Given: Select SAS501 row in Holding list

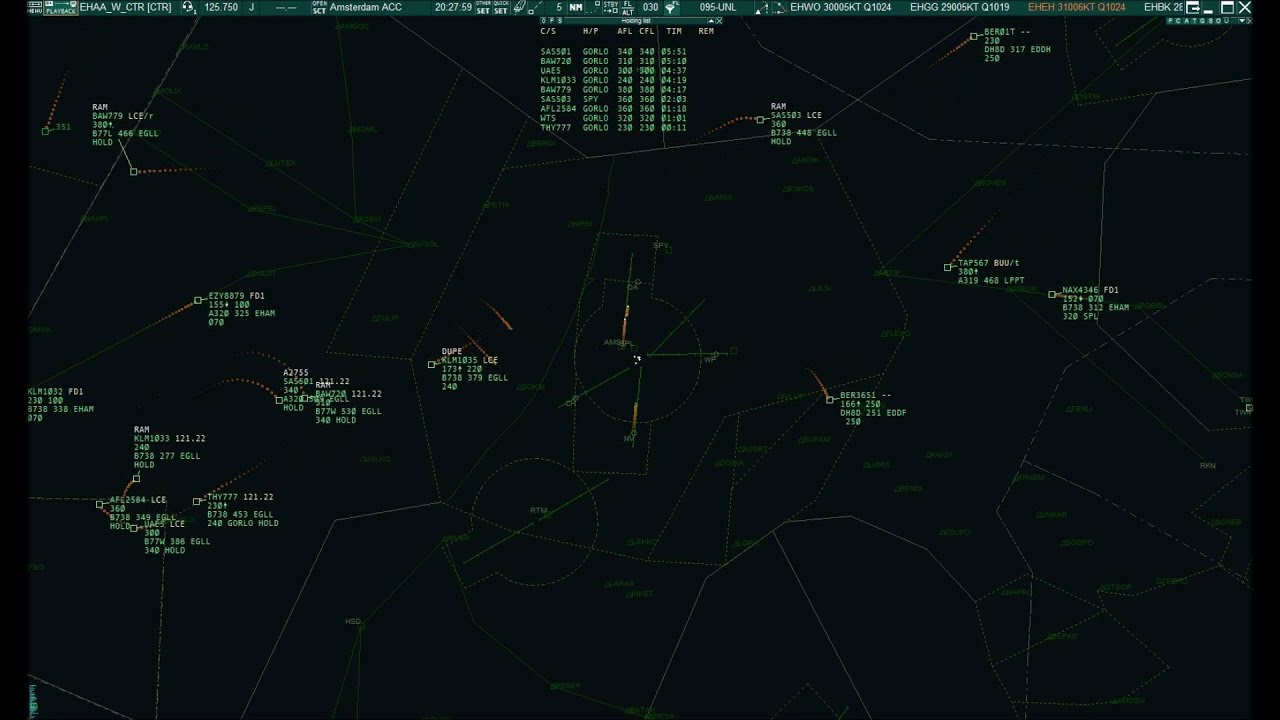Looking at the screenshot, I should (613, 52).
